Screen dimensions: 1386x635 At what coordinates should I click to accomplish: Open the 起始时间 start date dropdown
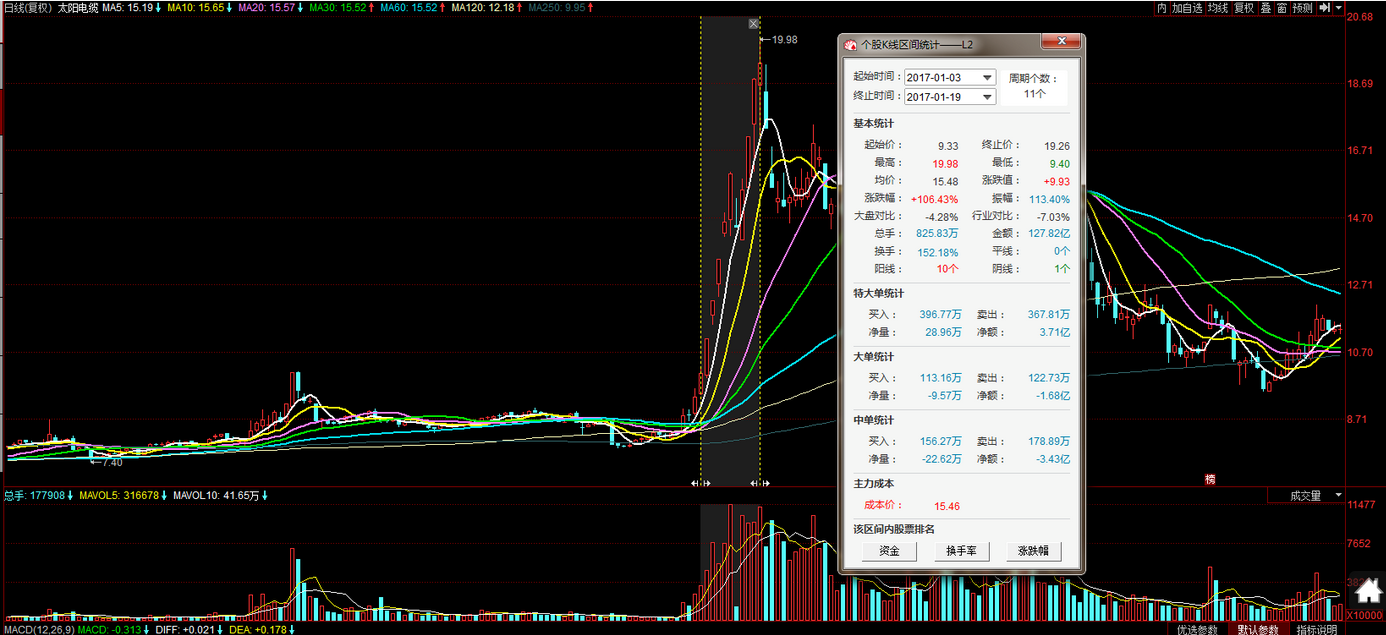tap(987, 78)
